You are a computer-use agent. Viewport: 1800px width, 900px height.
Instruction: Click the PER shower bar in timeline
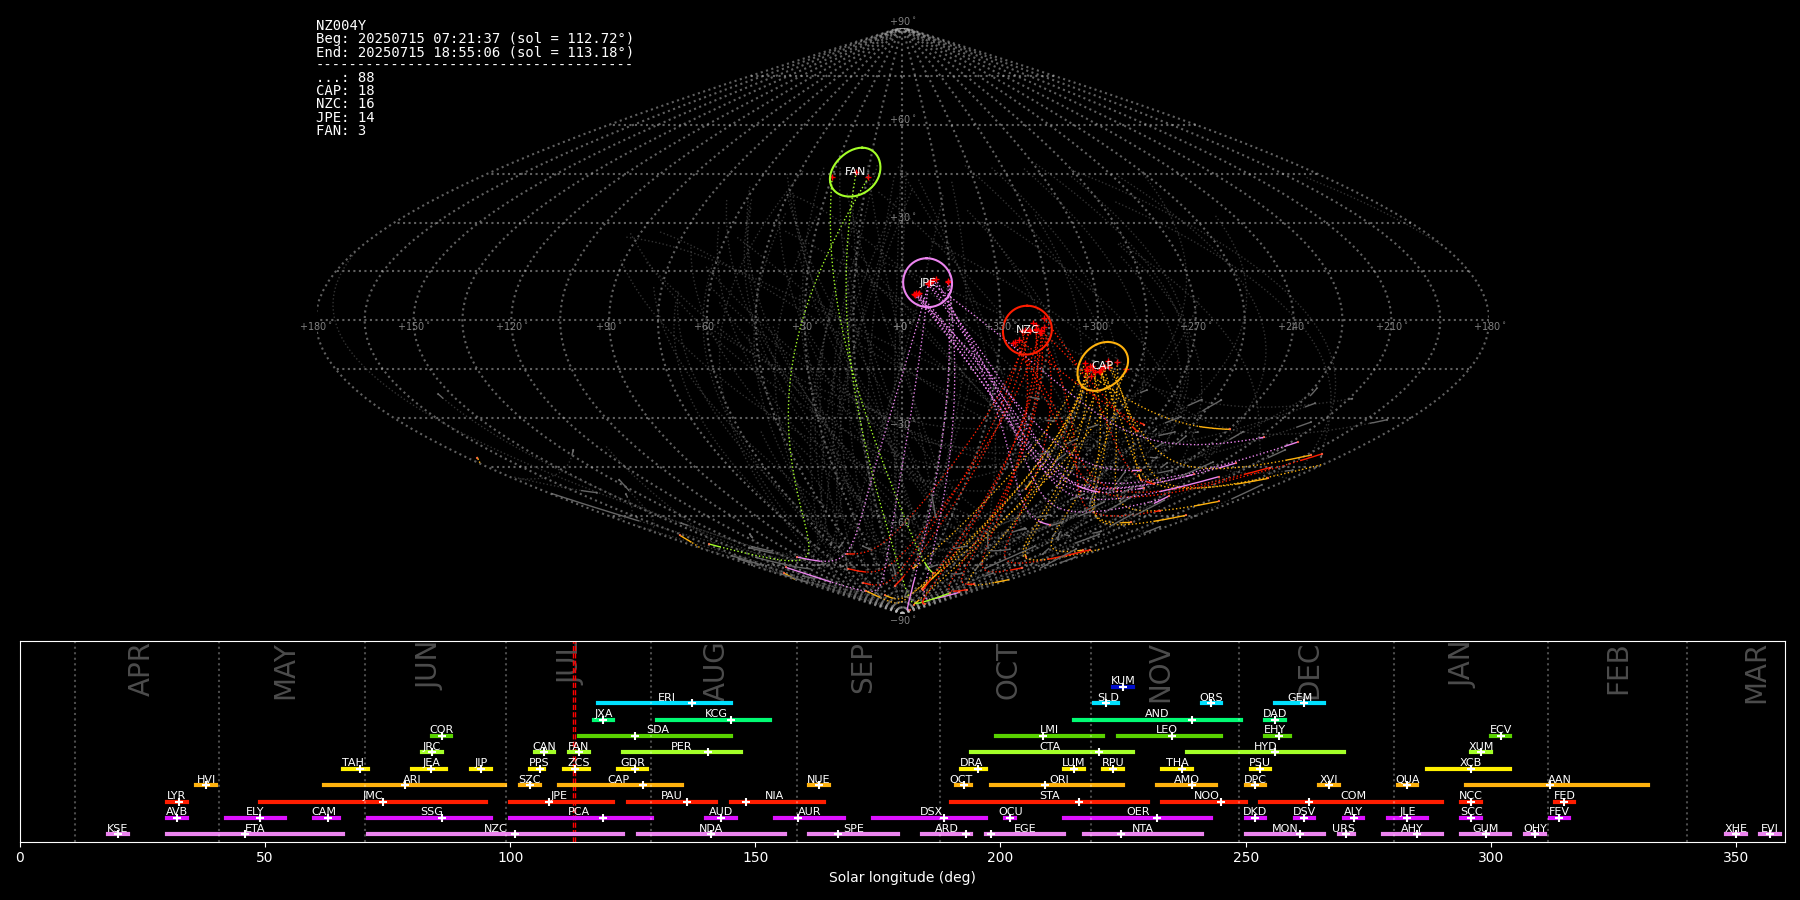(682, 752)
